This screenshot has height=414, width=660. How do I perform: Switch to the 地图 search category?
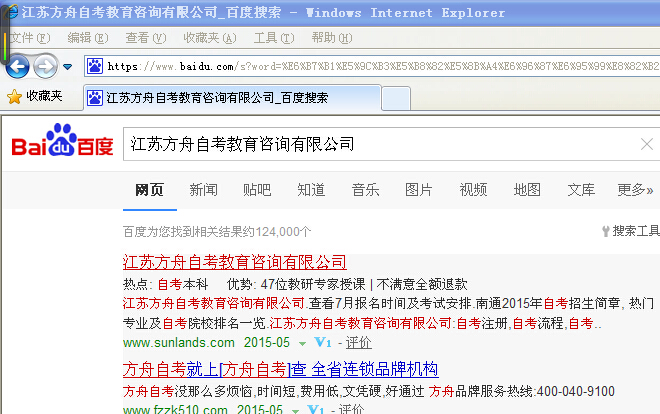pyautogui.click(x=527, y=190)
